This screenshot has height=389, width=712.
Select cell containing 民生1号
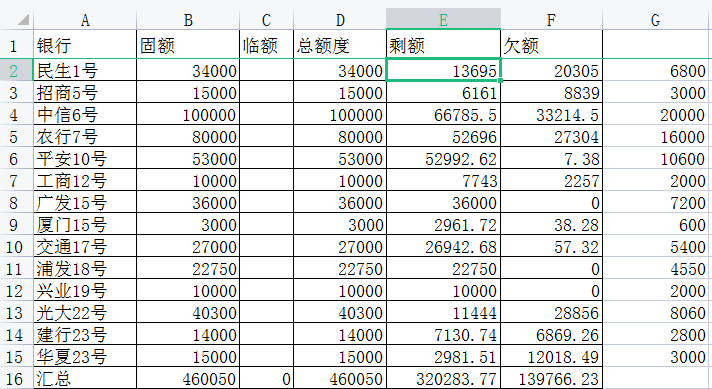click(85, 70)
